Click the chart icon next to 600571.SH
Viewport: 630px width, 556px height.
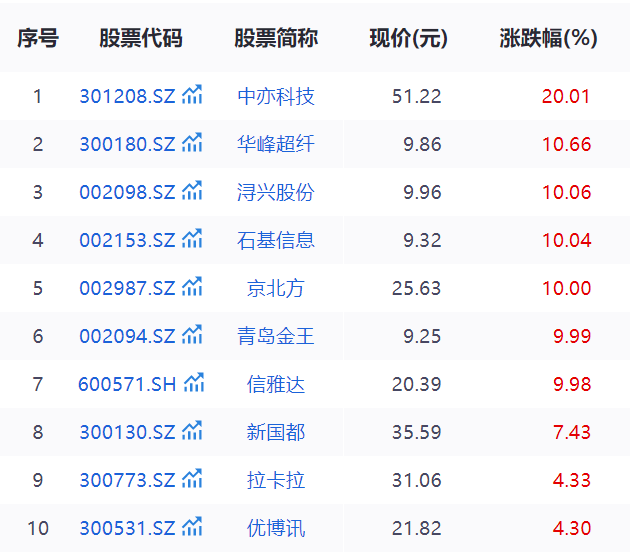coord(194,384)
